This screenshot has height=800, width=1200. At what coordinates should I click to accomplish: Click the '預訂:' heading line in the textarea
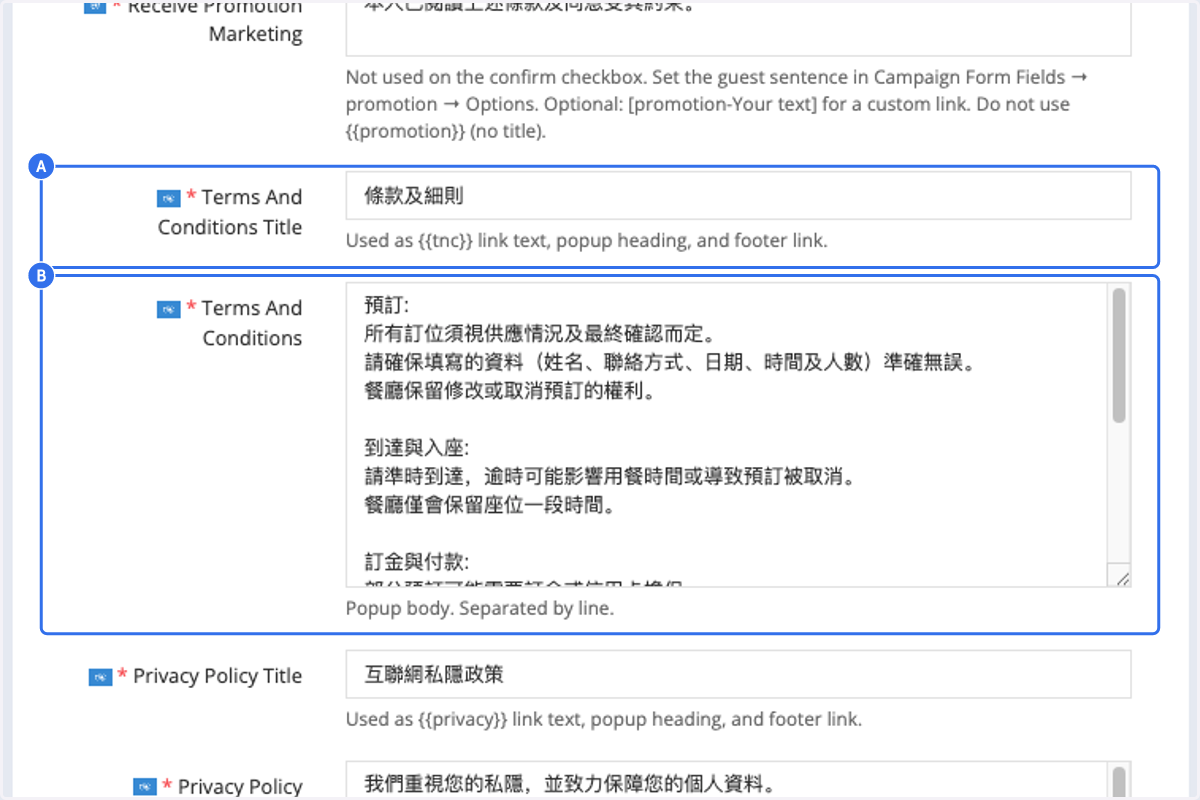387,305
